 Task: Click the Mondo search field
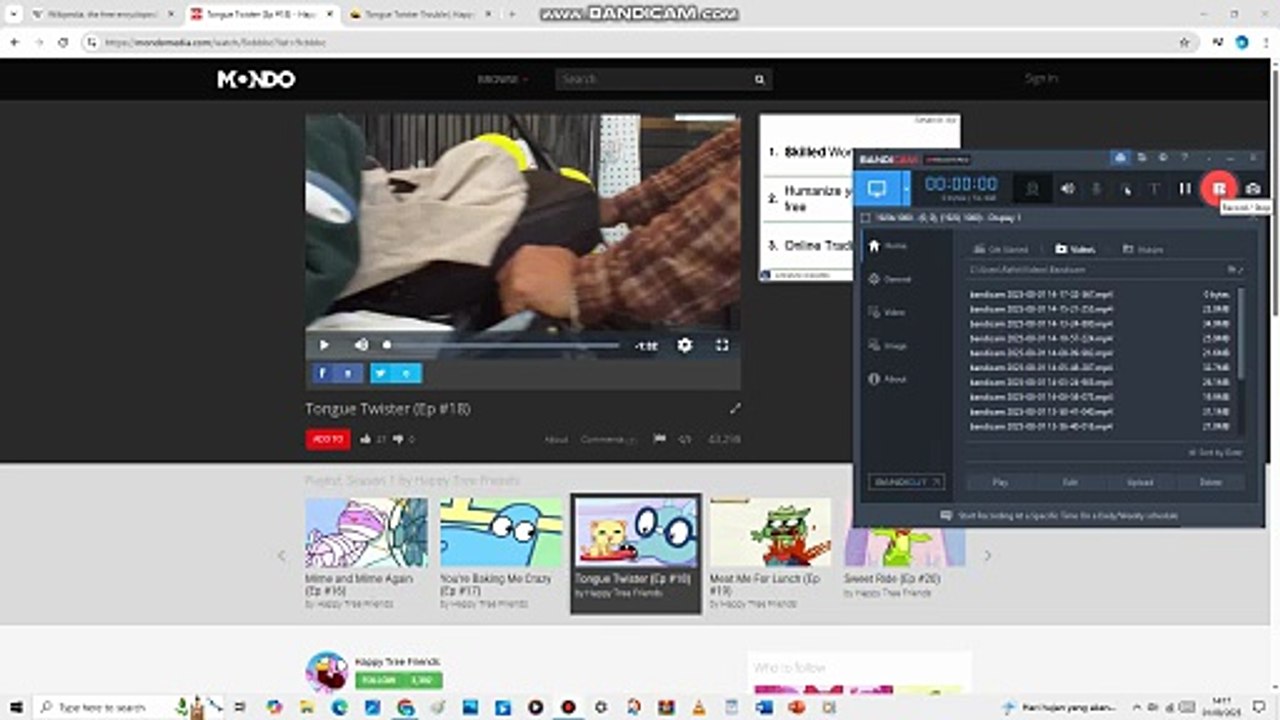pos(653,79)
